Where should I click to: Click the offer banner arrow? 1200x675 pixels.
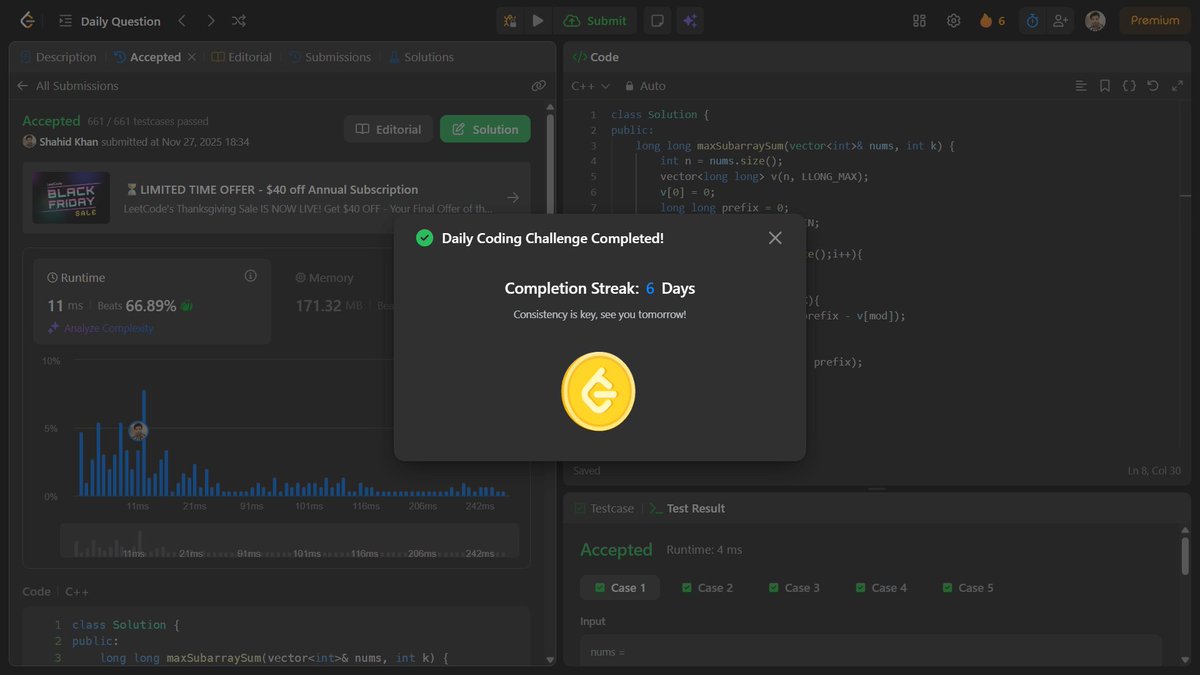coord(512,198)
